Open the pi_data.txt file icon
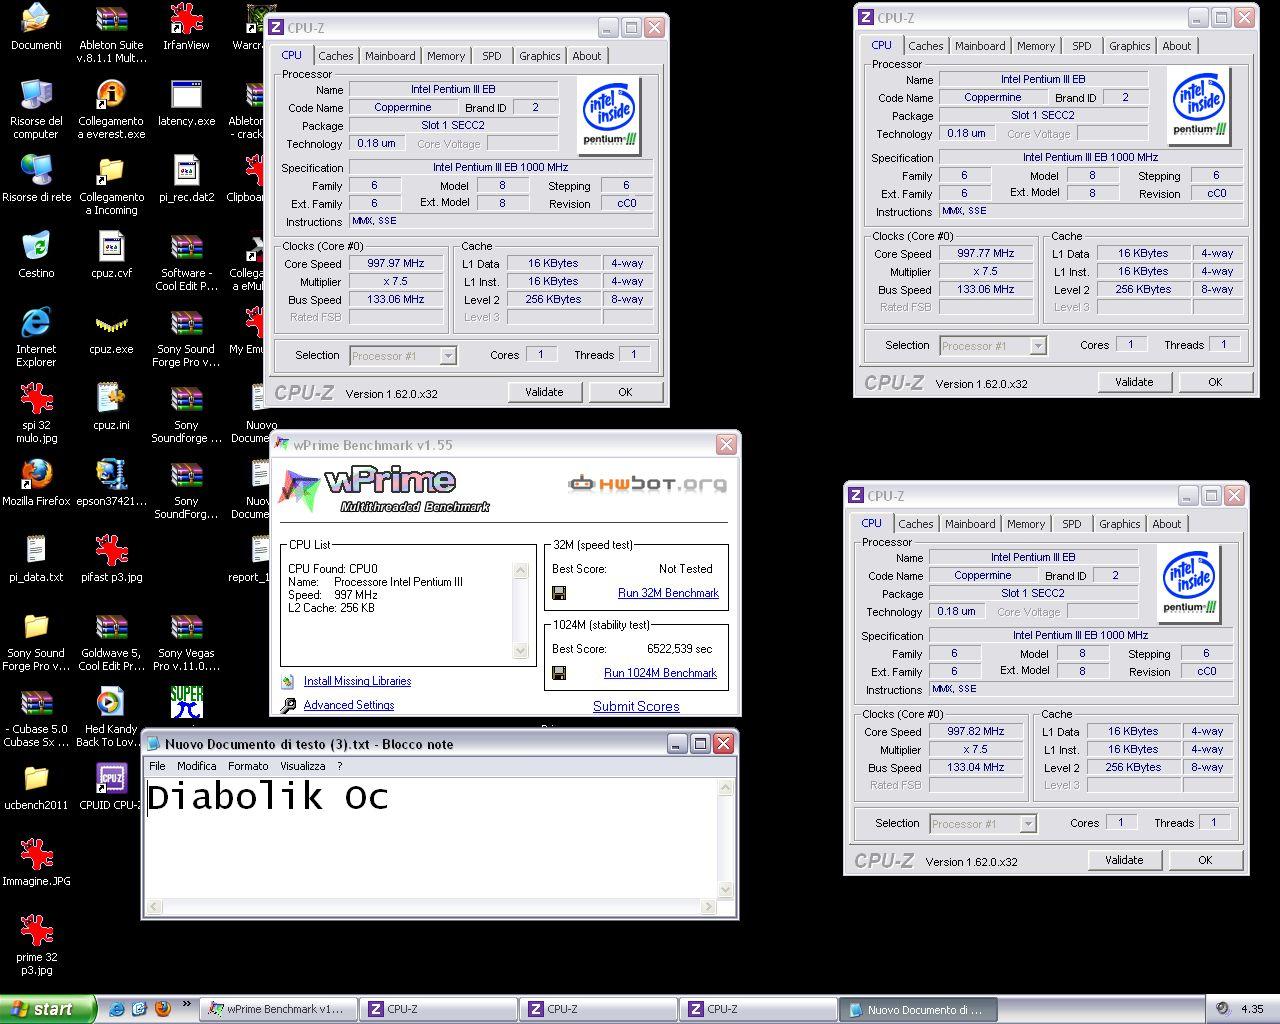Image resolution: width=1280 pixels, height=1024 pixels. [36, 560]
